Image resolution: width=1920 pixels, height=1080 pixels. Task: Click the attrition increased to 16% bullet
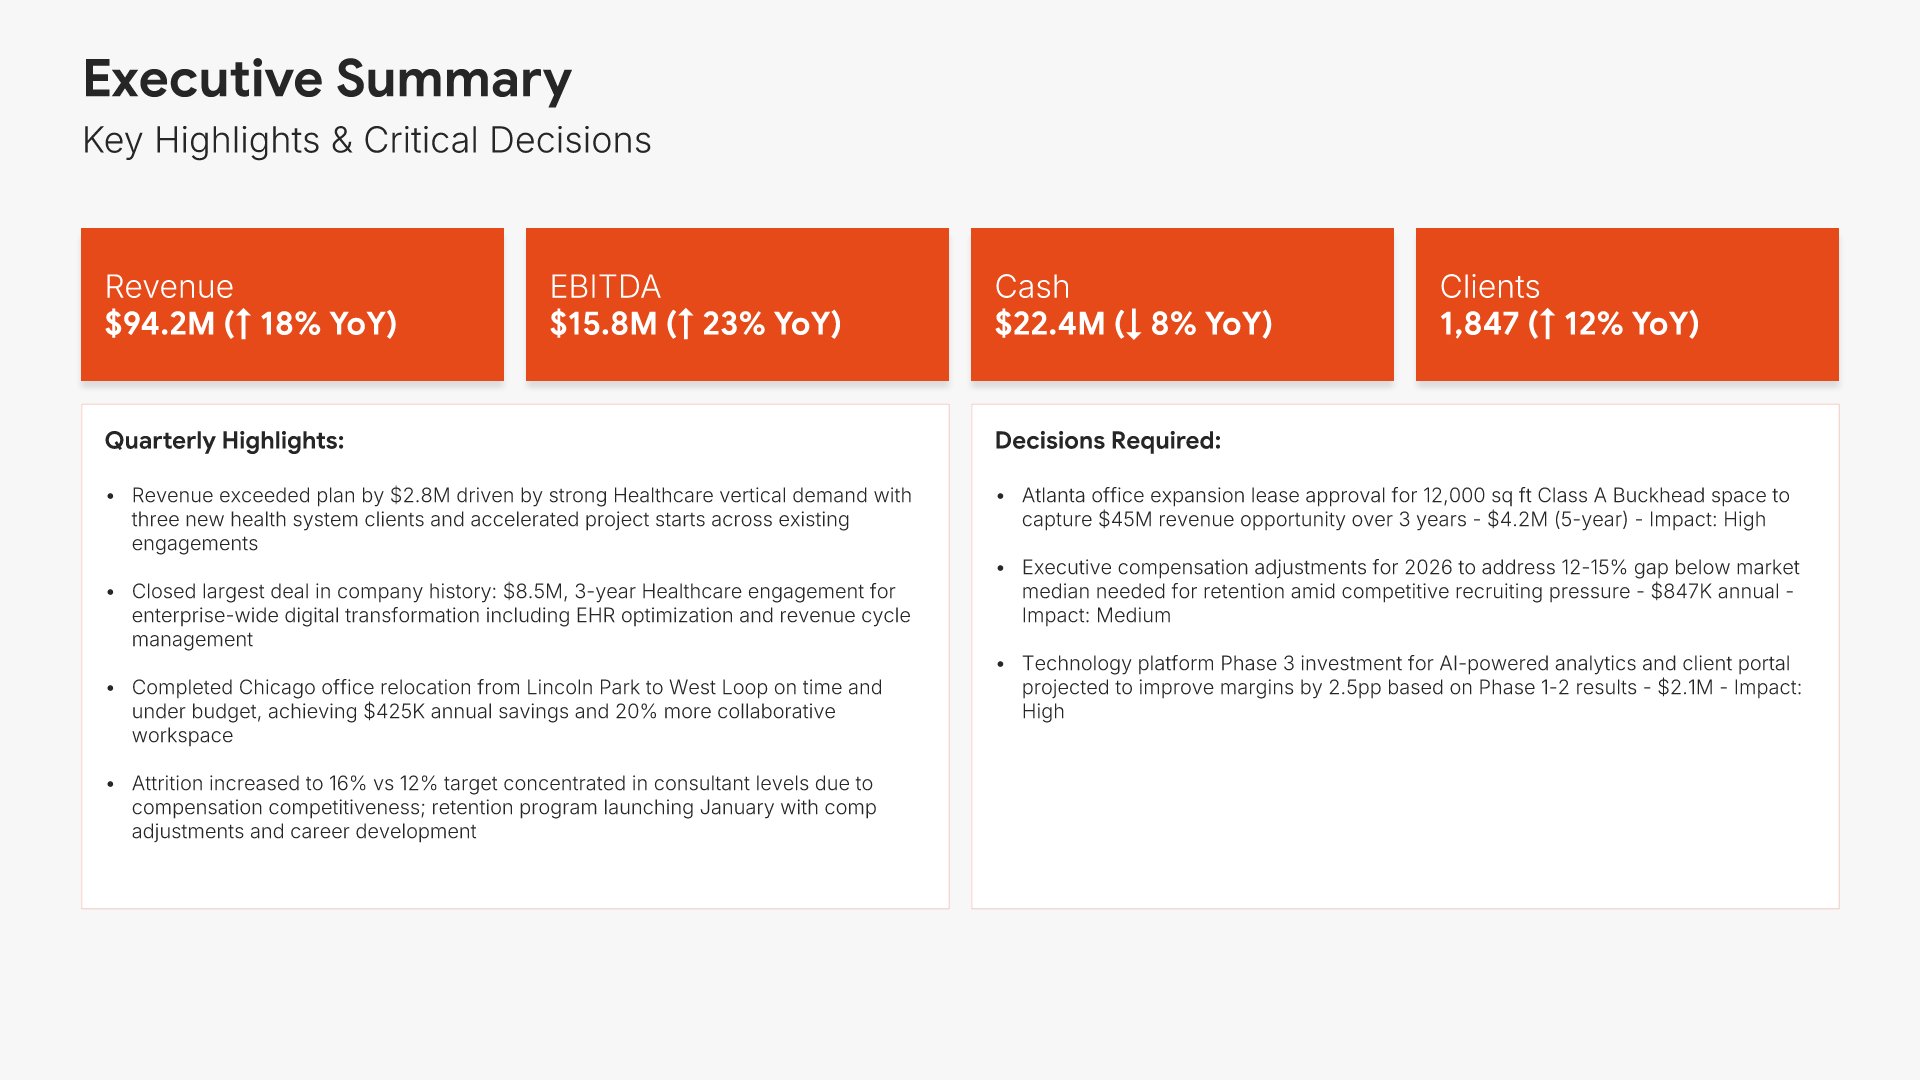503,807
